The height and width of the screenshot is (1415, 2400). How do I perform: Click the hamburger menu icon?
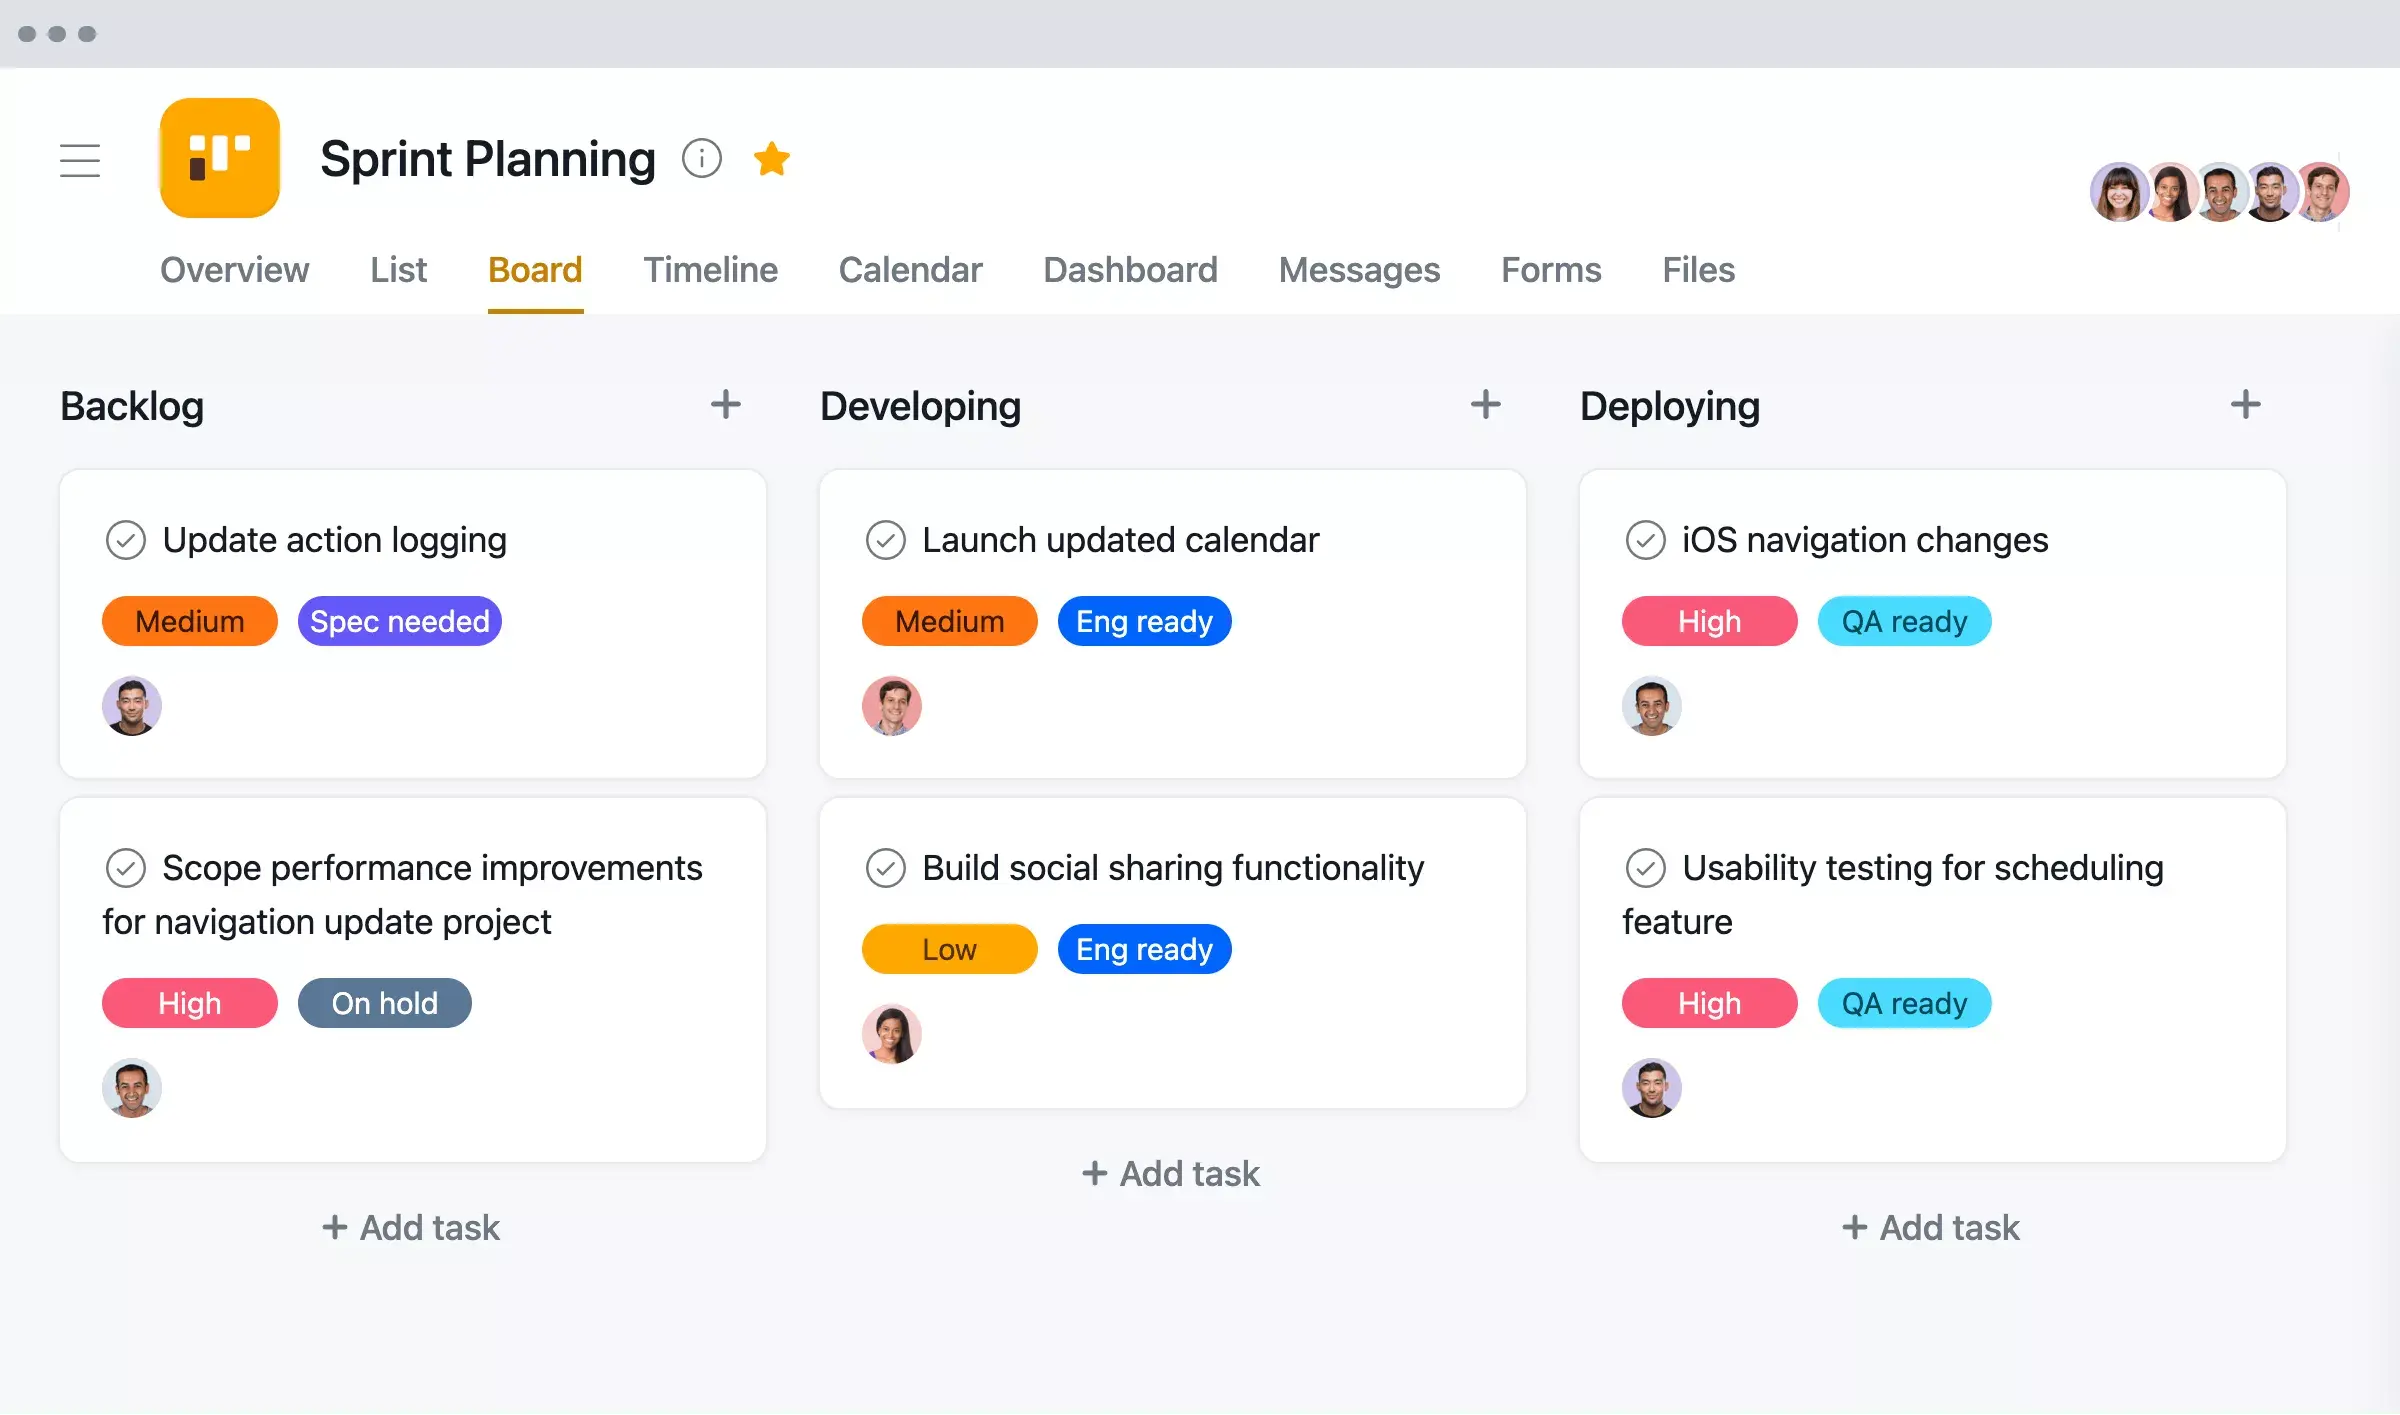tap(79, 160)
